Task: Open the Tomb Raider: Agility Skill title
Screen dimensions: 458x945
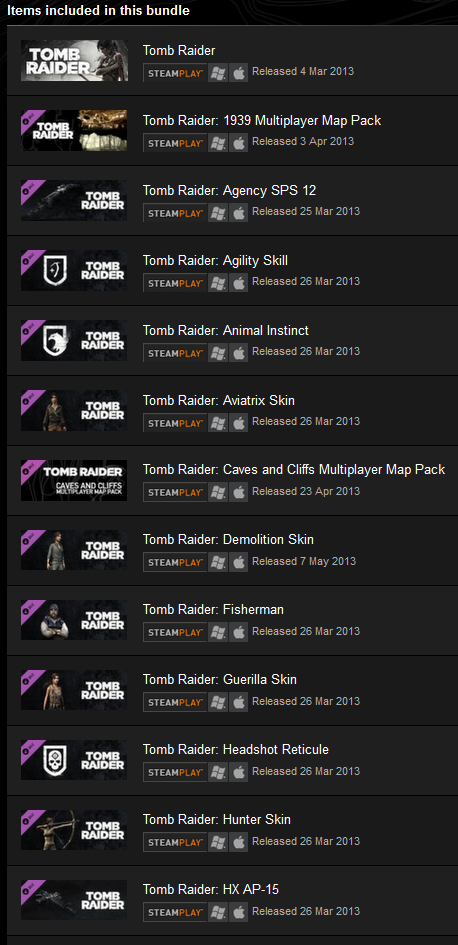Action: click(x=215, y=260)
